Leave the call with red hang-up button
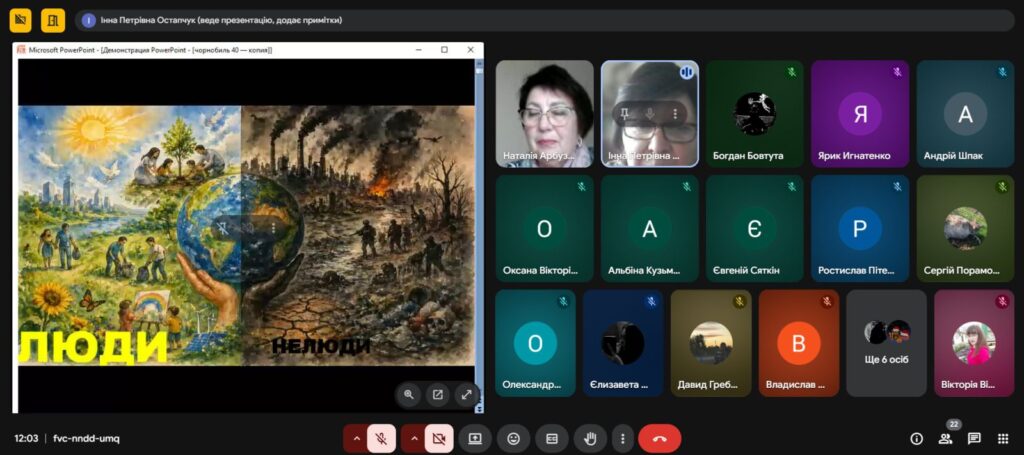This screenshot has height=455, width=1024. tap(659, 438)
